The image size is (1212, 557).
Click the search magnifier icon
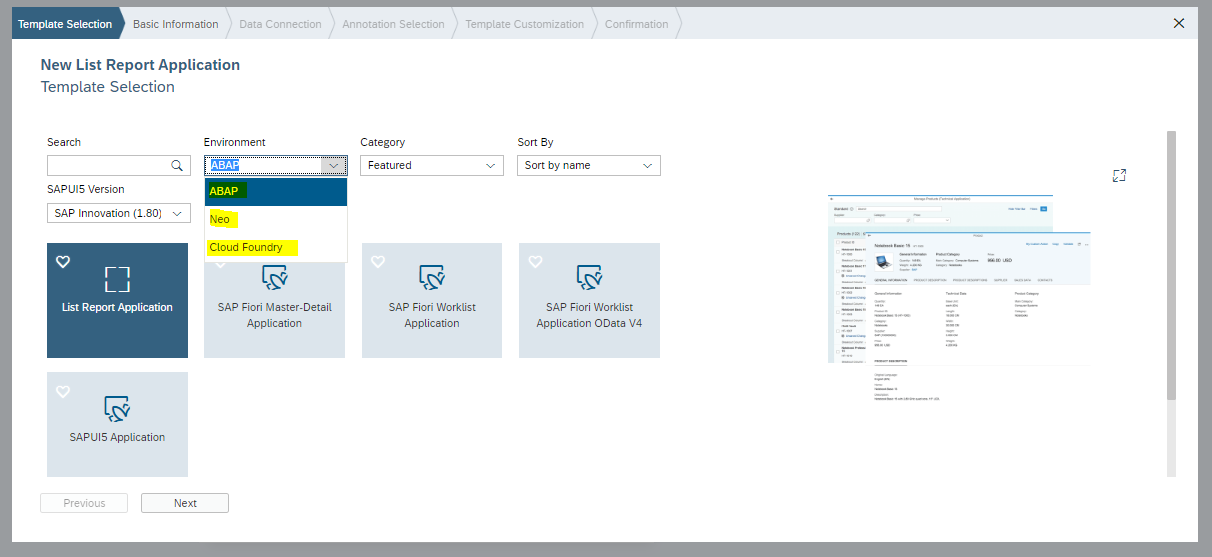177,166
